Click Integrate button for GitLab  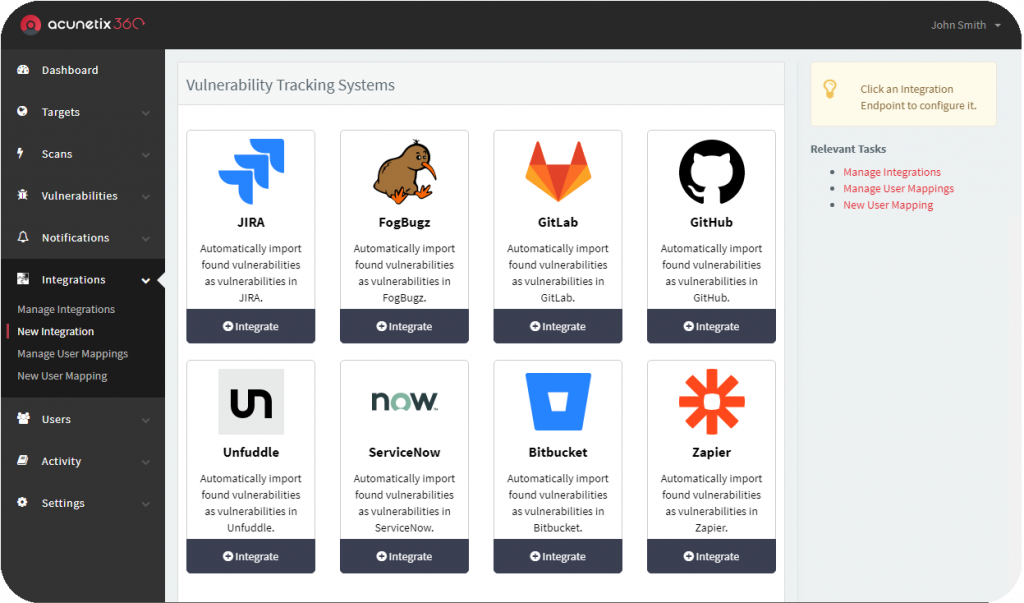pos(558,326)
